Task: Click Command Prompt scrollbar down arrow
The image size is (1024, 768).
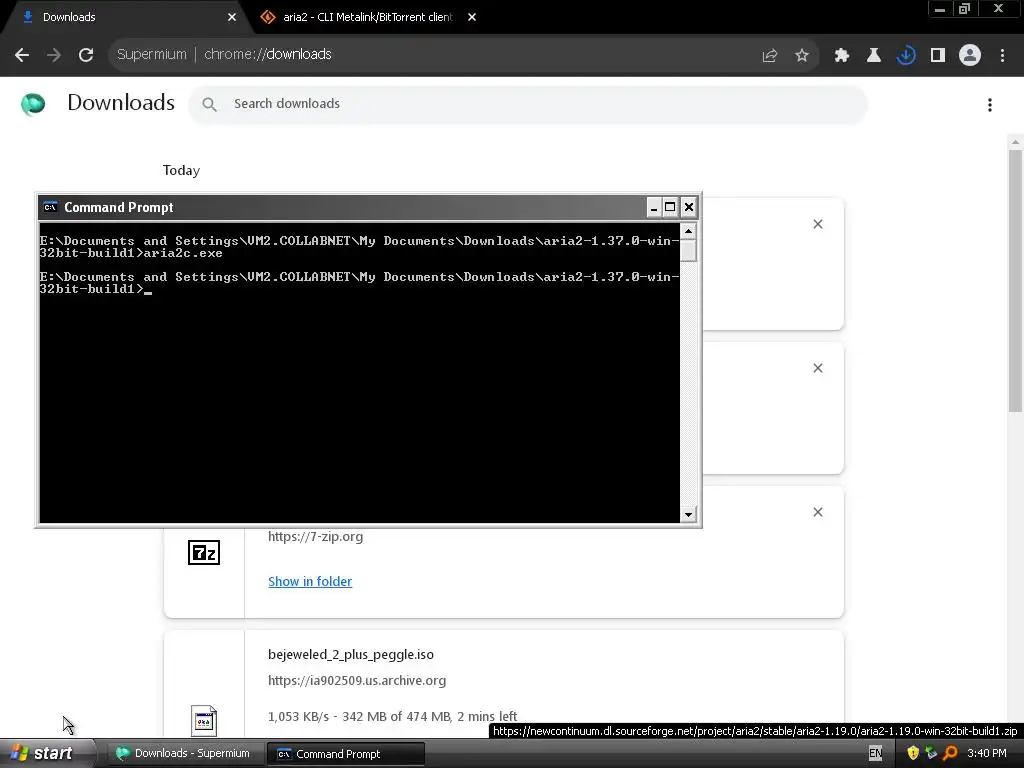Action: click(688, 515)
